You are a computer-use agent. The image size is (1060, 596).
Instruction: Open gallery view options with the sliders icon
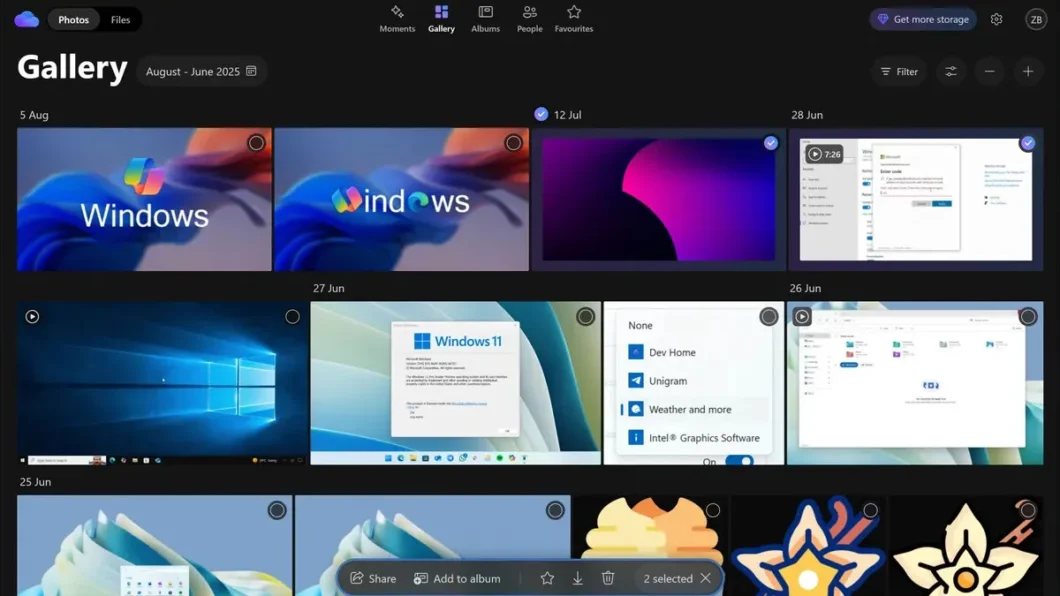click(x=950, y=71)
